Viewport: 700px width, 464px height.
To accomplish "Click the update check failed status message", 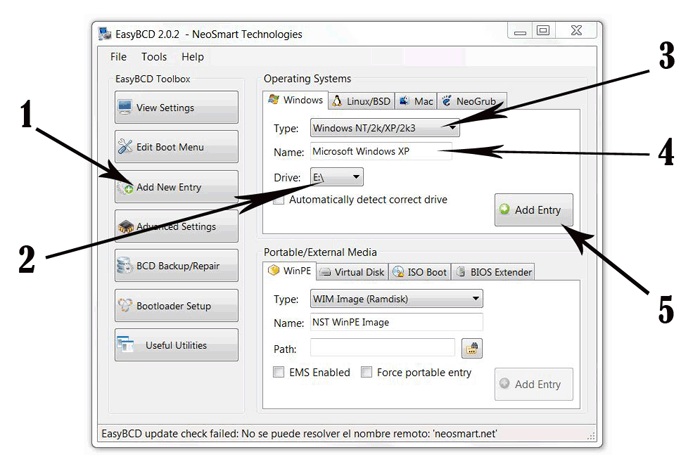I will tap(299, 434).
